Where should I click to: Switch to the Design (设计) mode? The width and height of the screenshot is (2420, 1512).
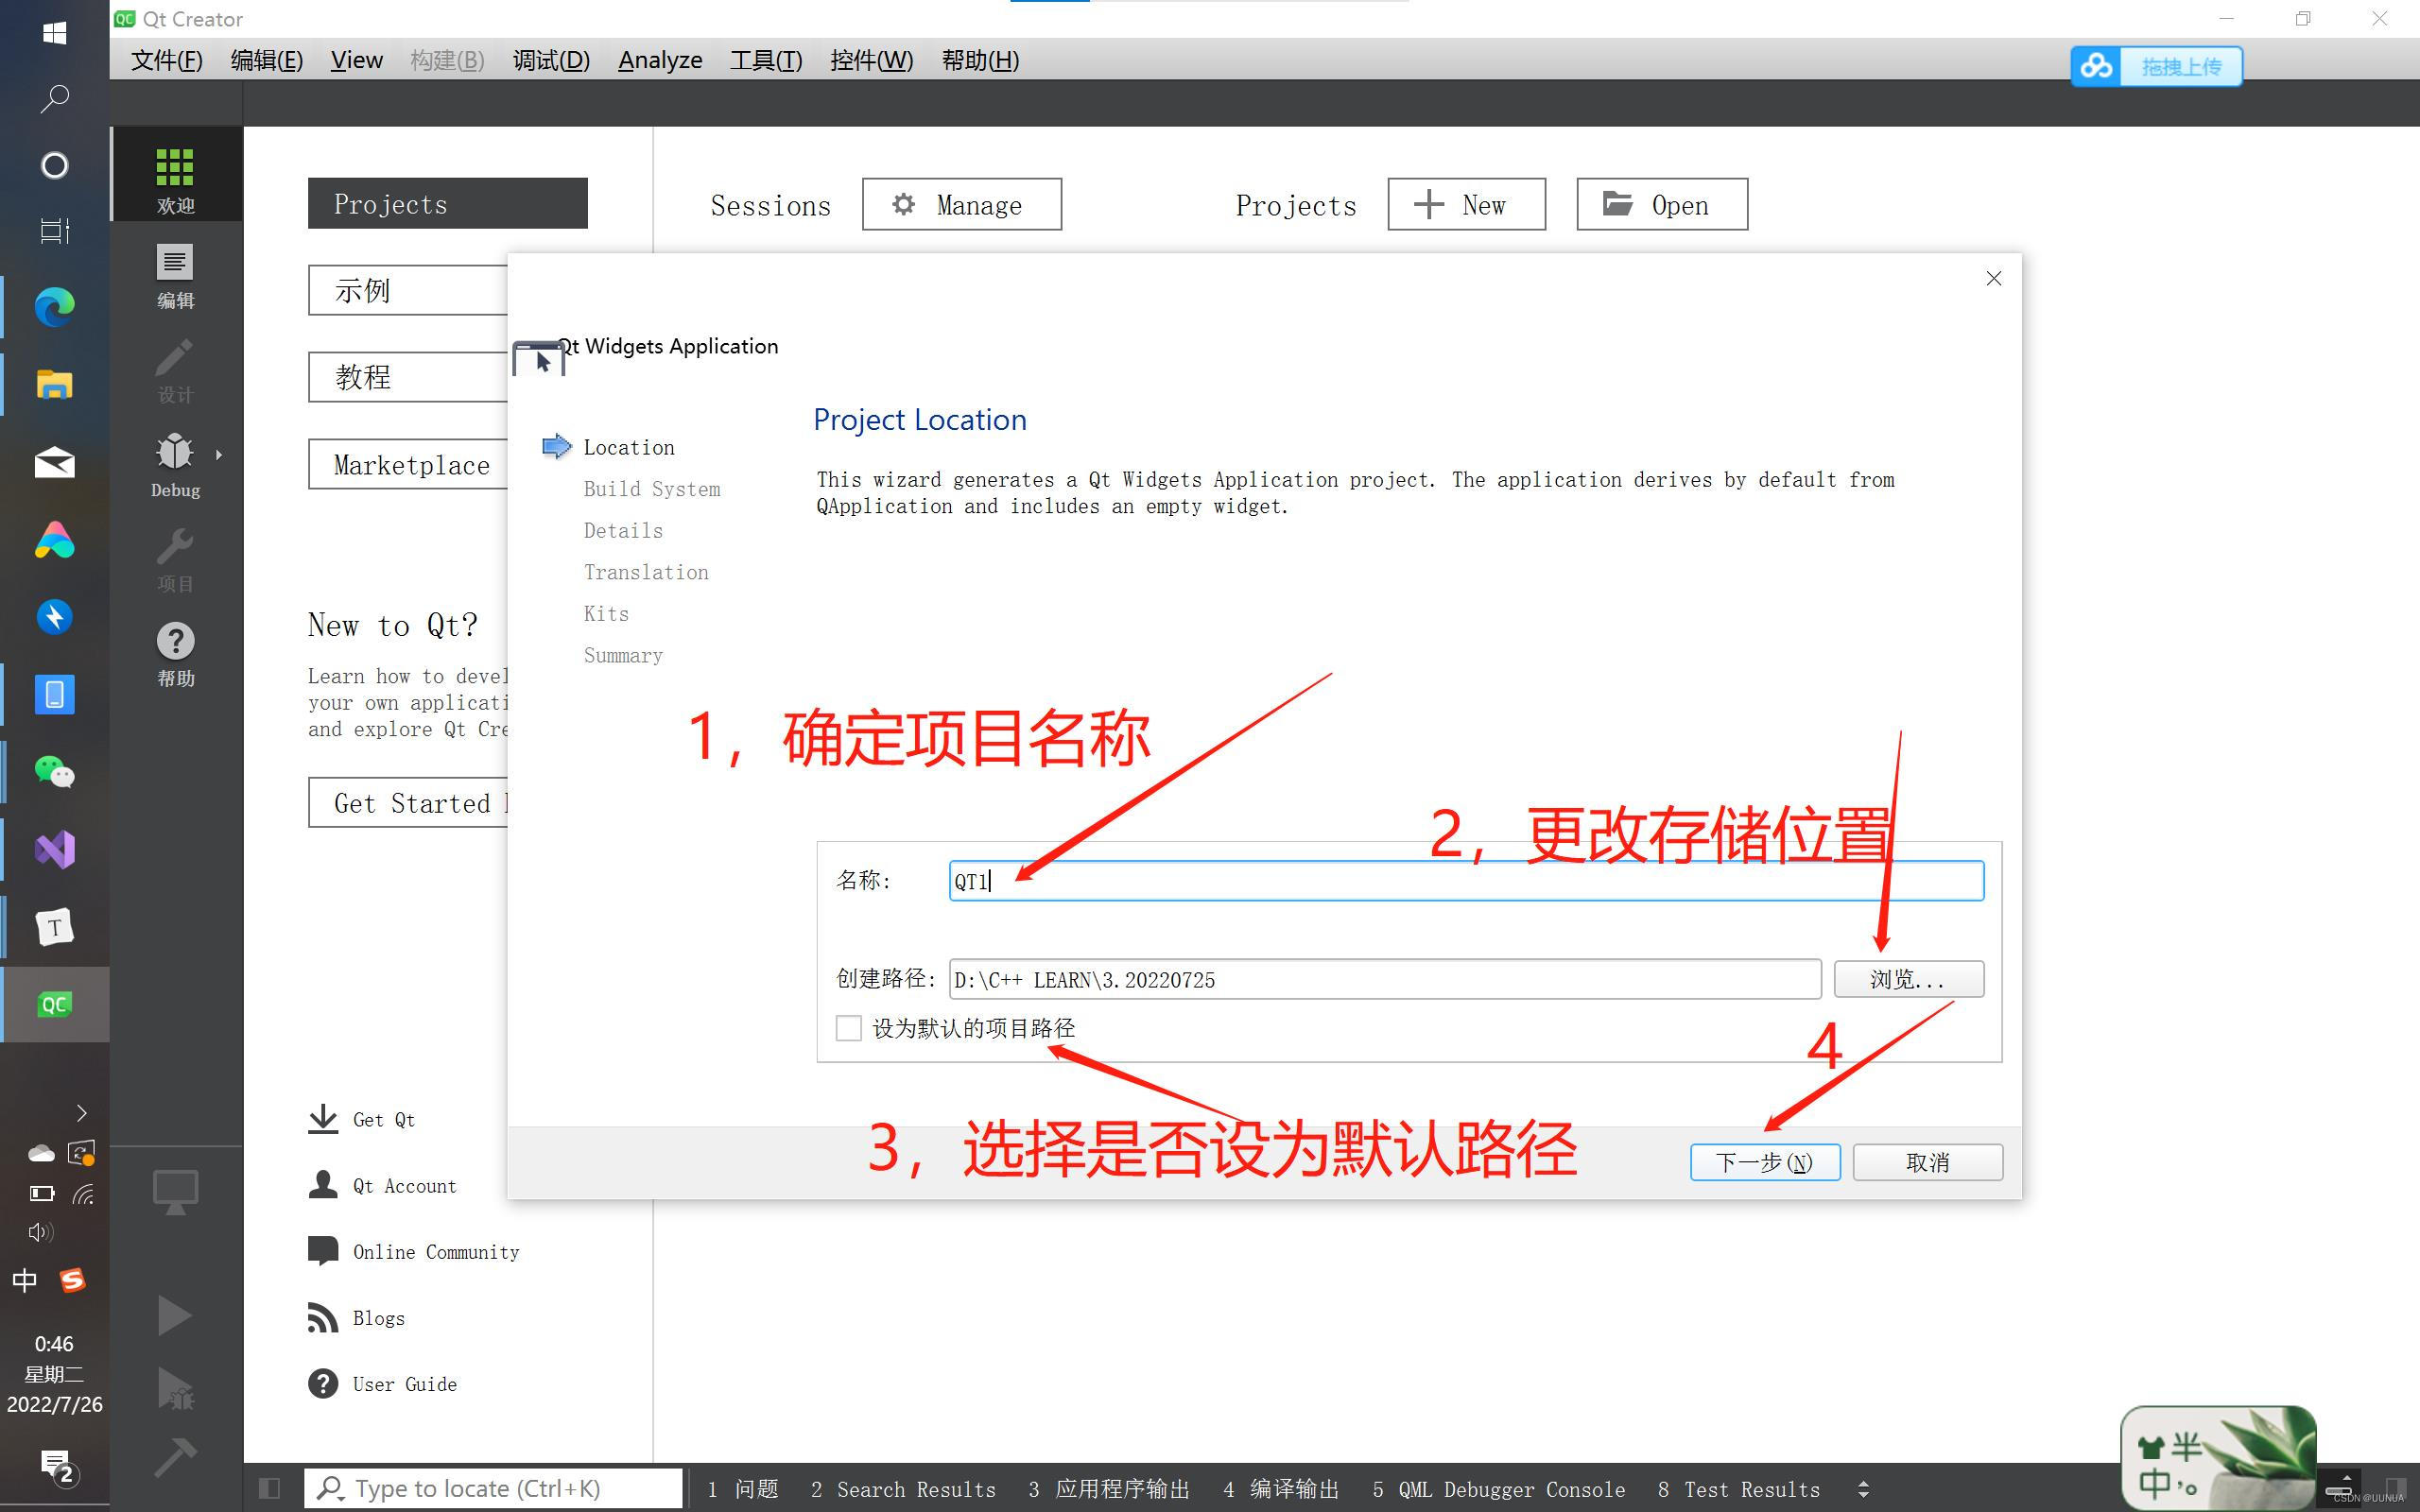point(175,371)
